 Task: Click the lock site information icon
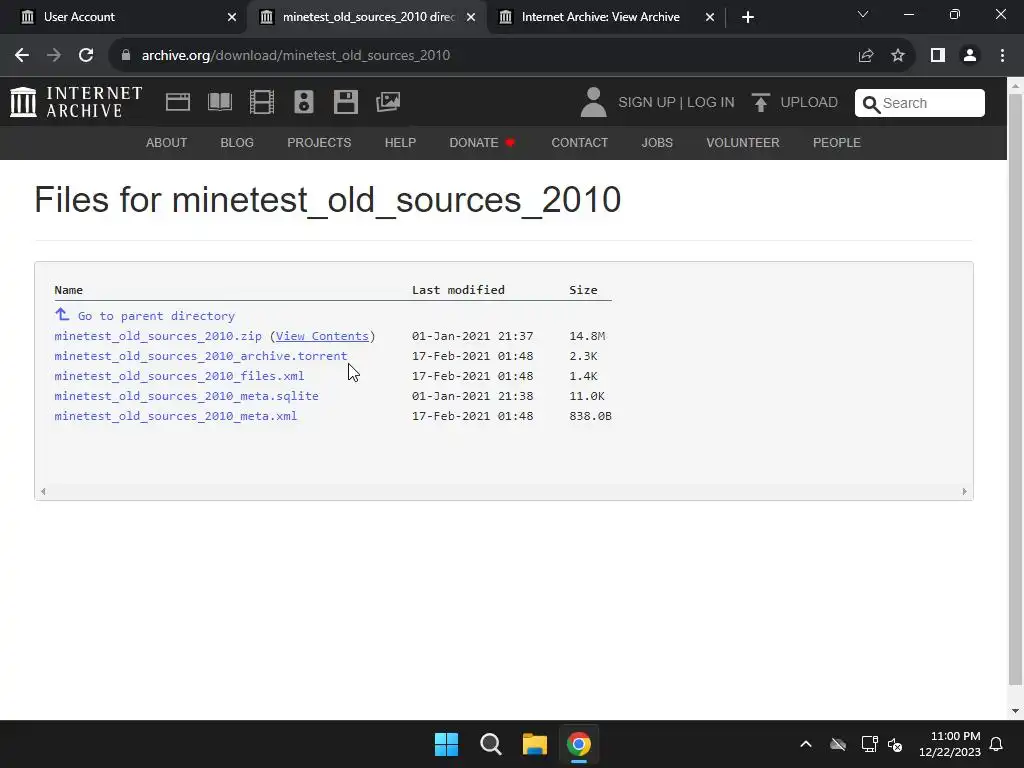[x=126, y=56]
